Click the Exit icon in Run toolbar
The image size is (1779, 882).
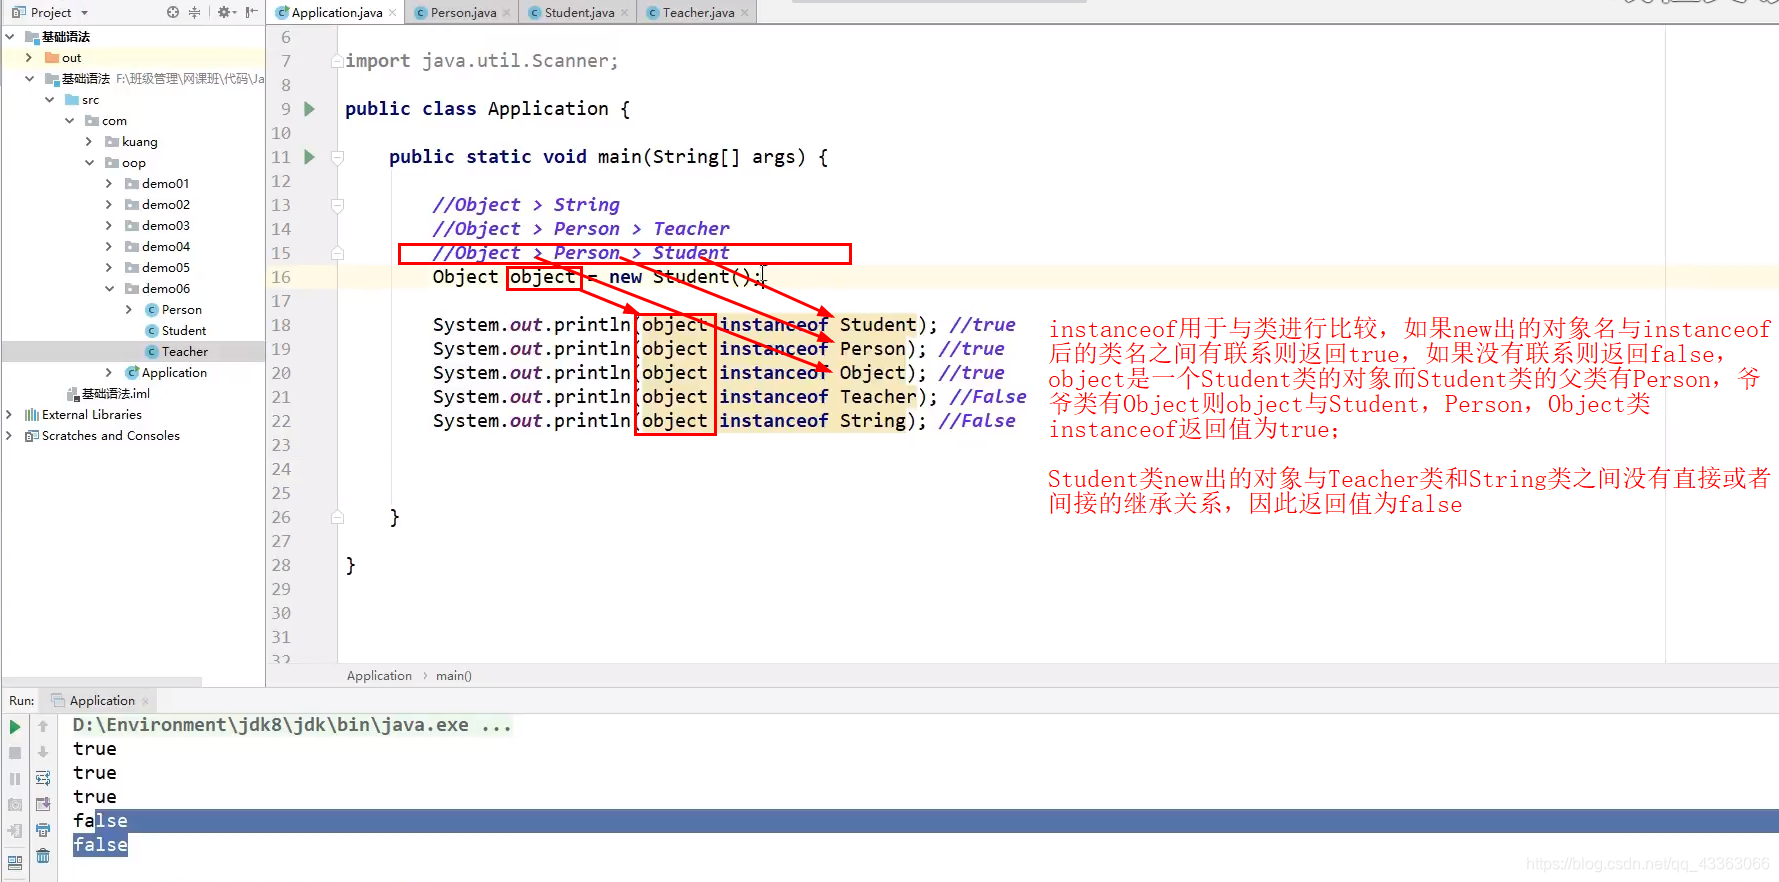[15, 831]
